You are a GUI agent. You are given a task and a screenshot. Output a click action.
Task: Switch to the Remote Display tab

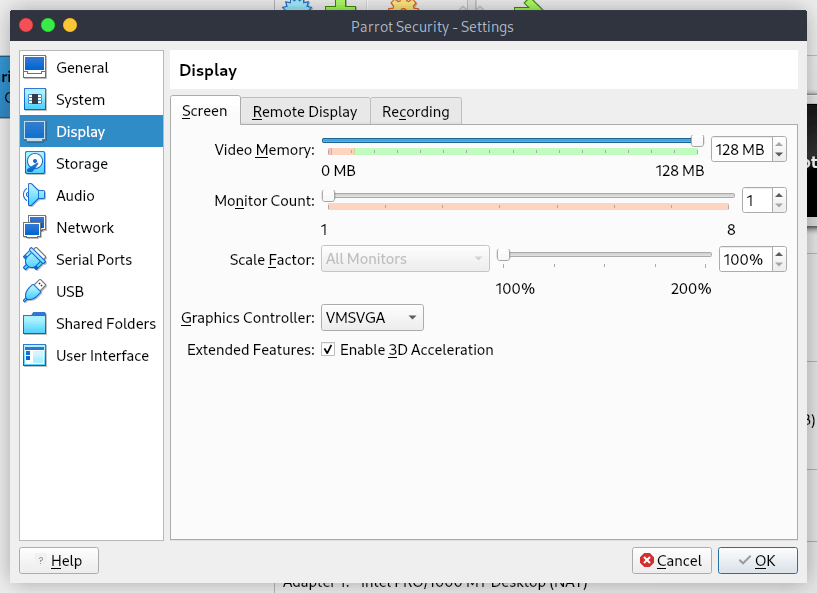[305, 112]
